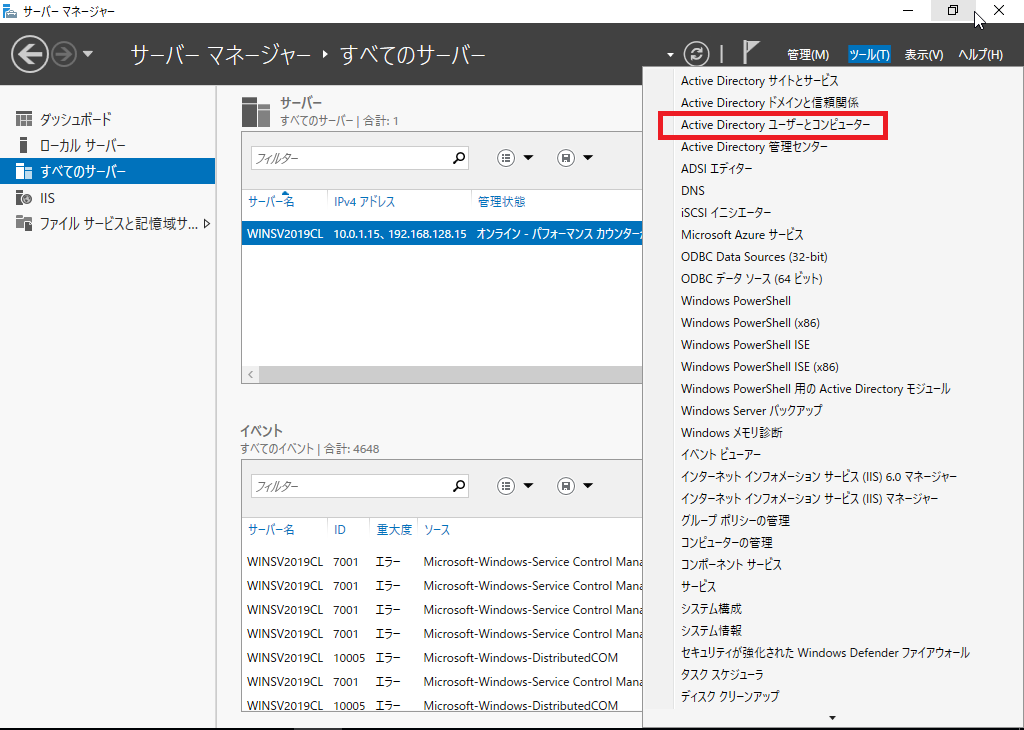Viewport: 1024px width, 730px height.
Task: Select IIS in sidebar
Action: click(x=108, y=198)
